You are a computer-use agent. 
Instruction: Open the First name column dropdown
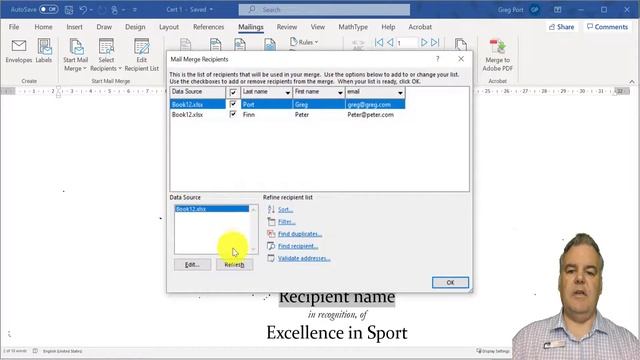[340, 93]
